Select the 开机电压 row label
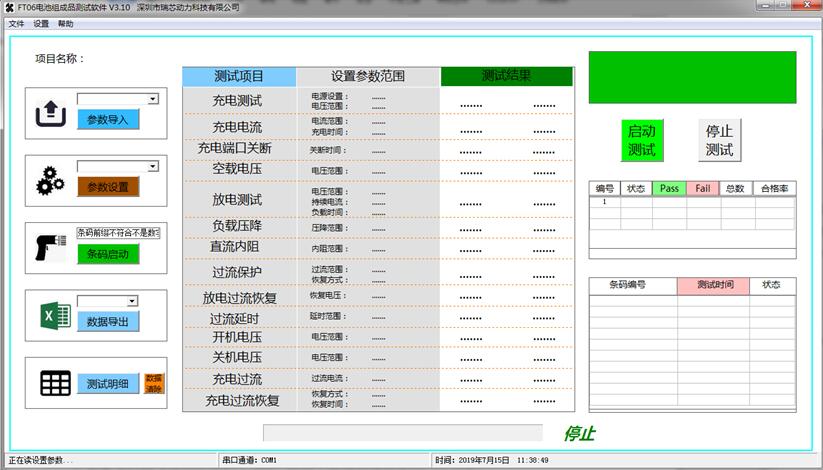The width and height of the screenshot is (823, 470). [237, 337]
